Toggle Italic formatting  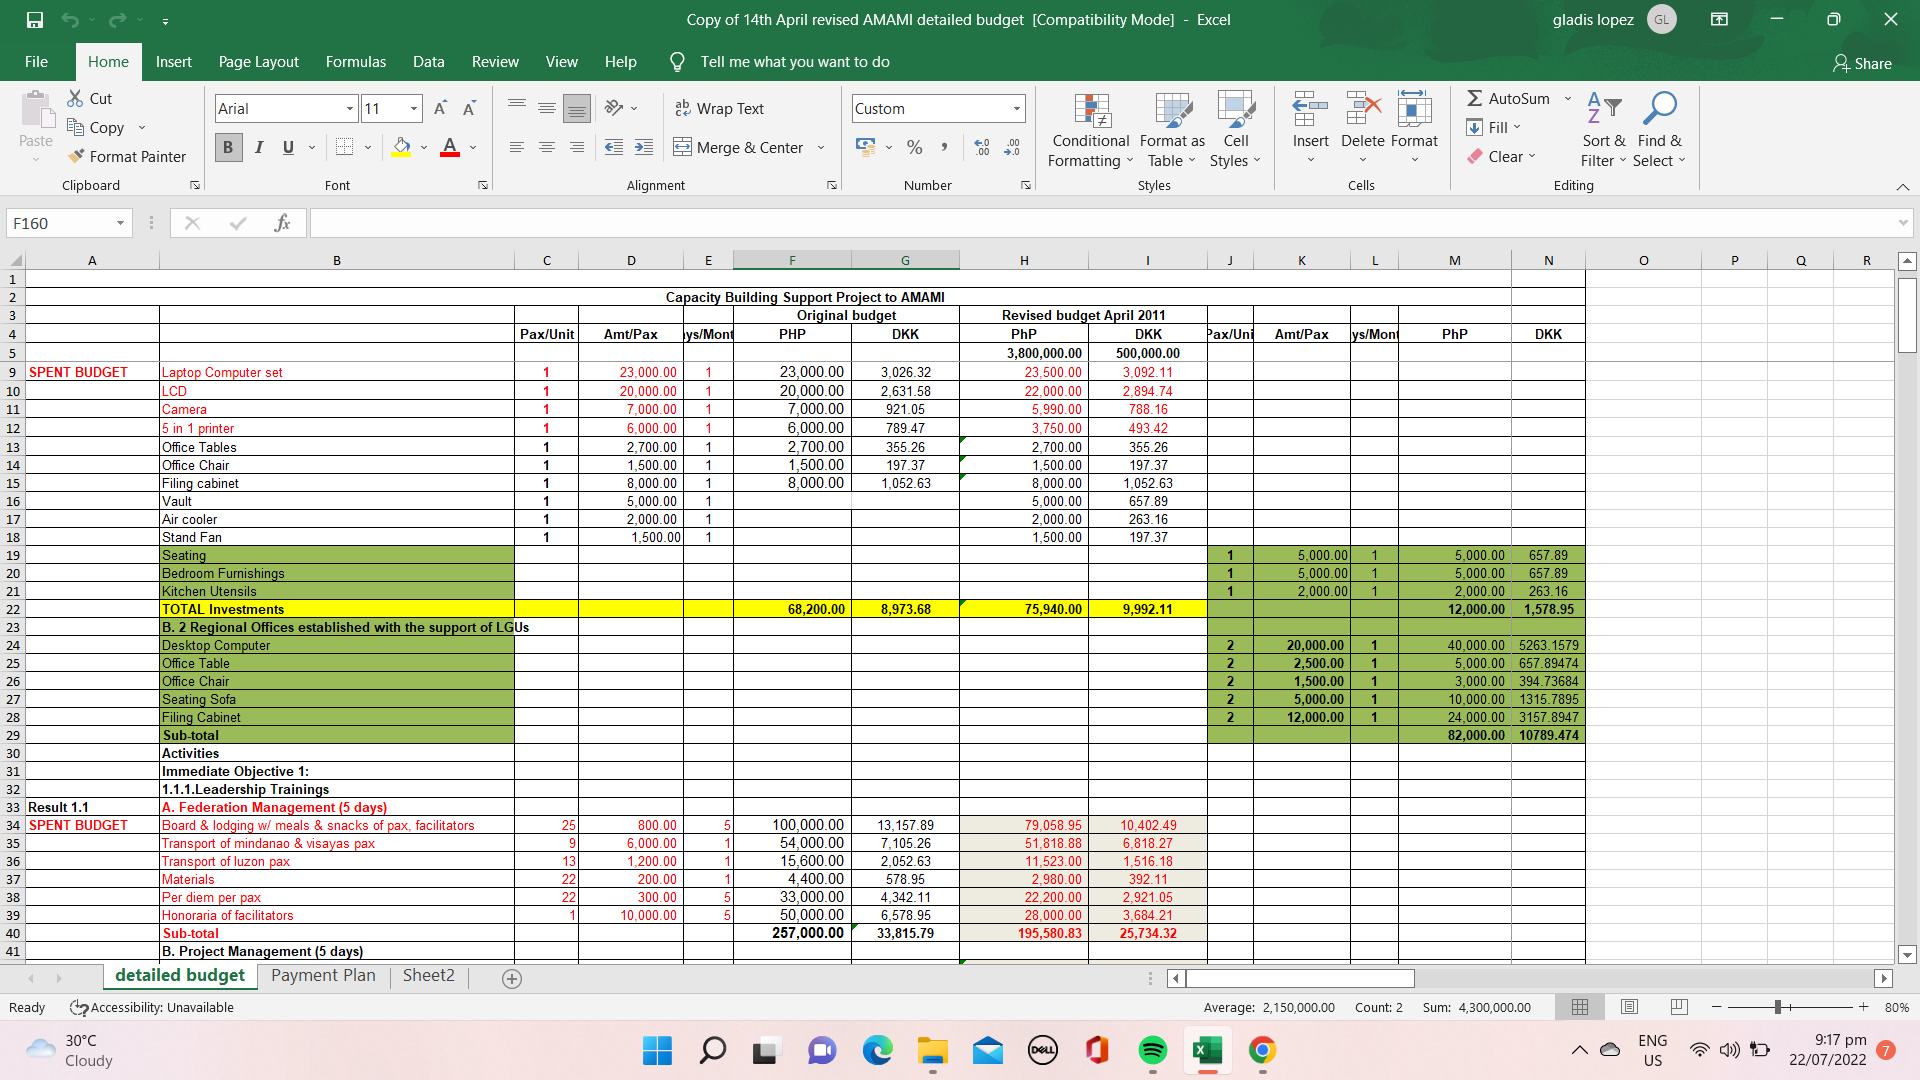click(x=258, y=147)
